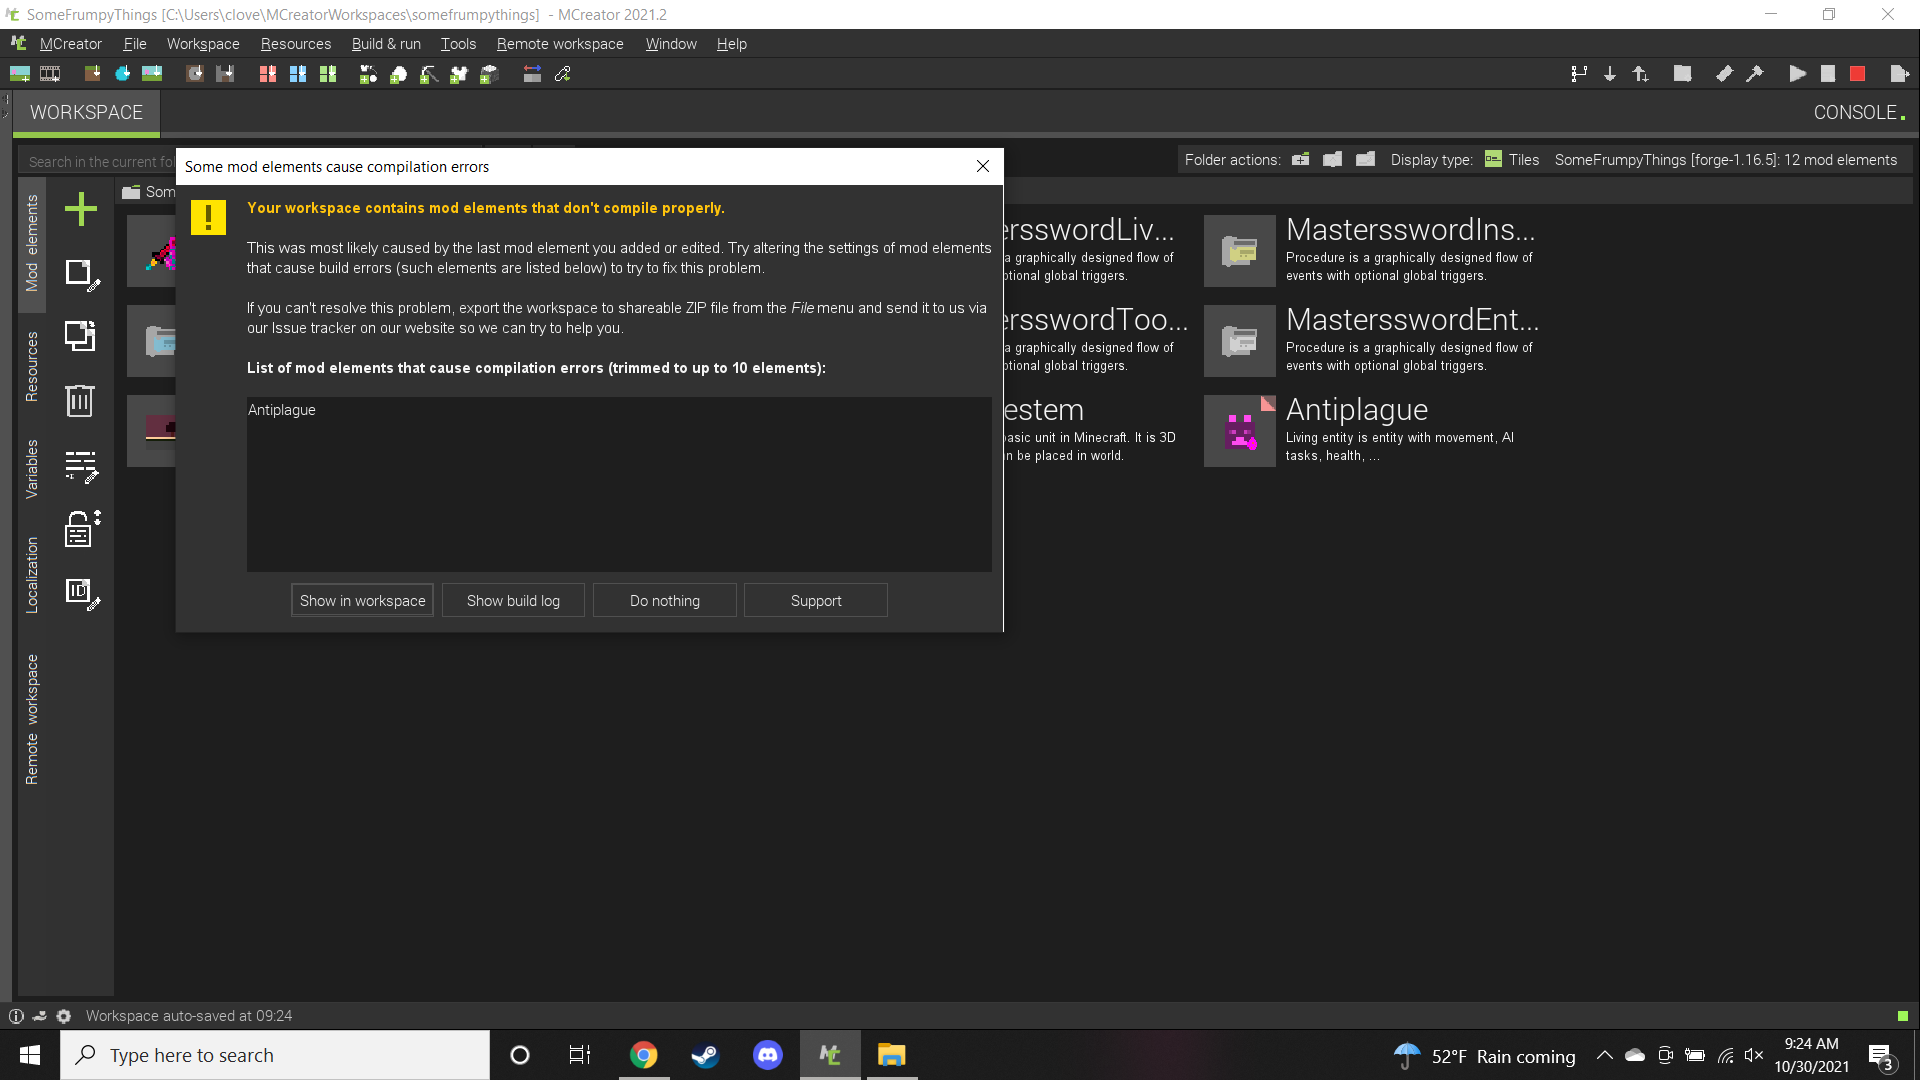Export the mod to a file

1899,73
